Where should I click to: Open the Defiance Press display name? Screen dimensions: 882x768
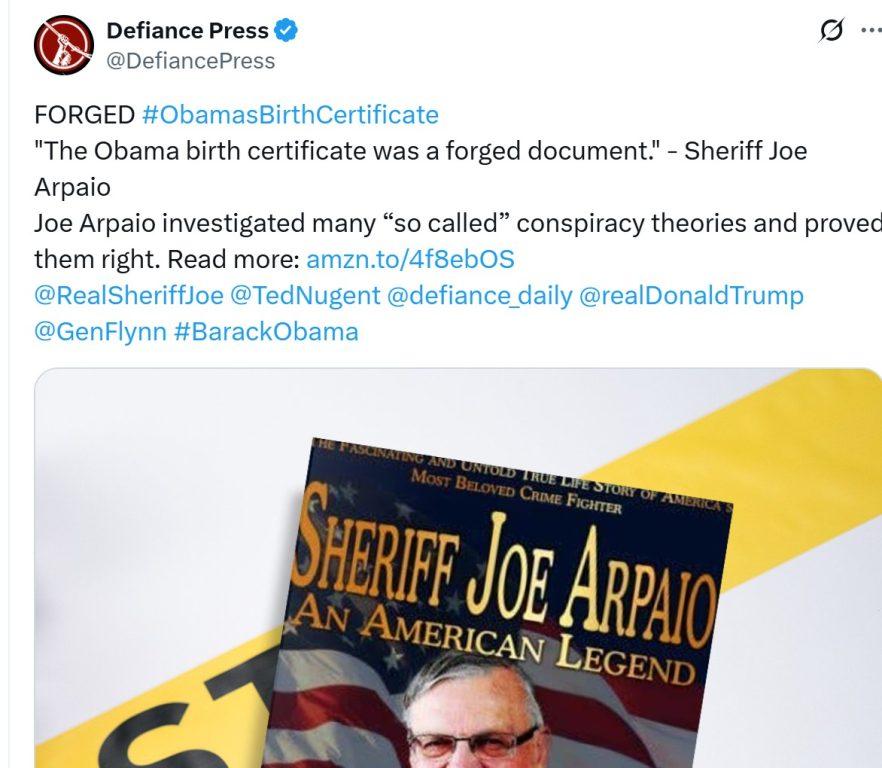click(x=187, y=30)
